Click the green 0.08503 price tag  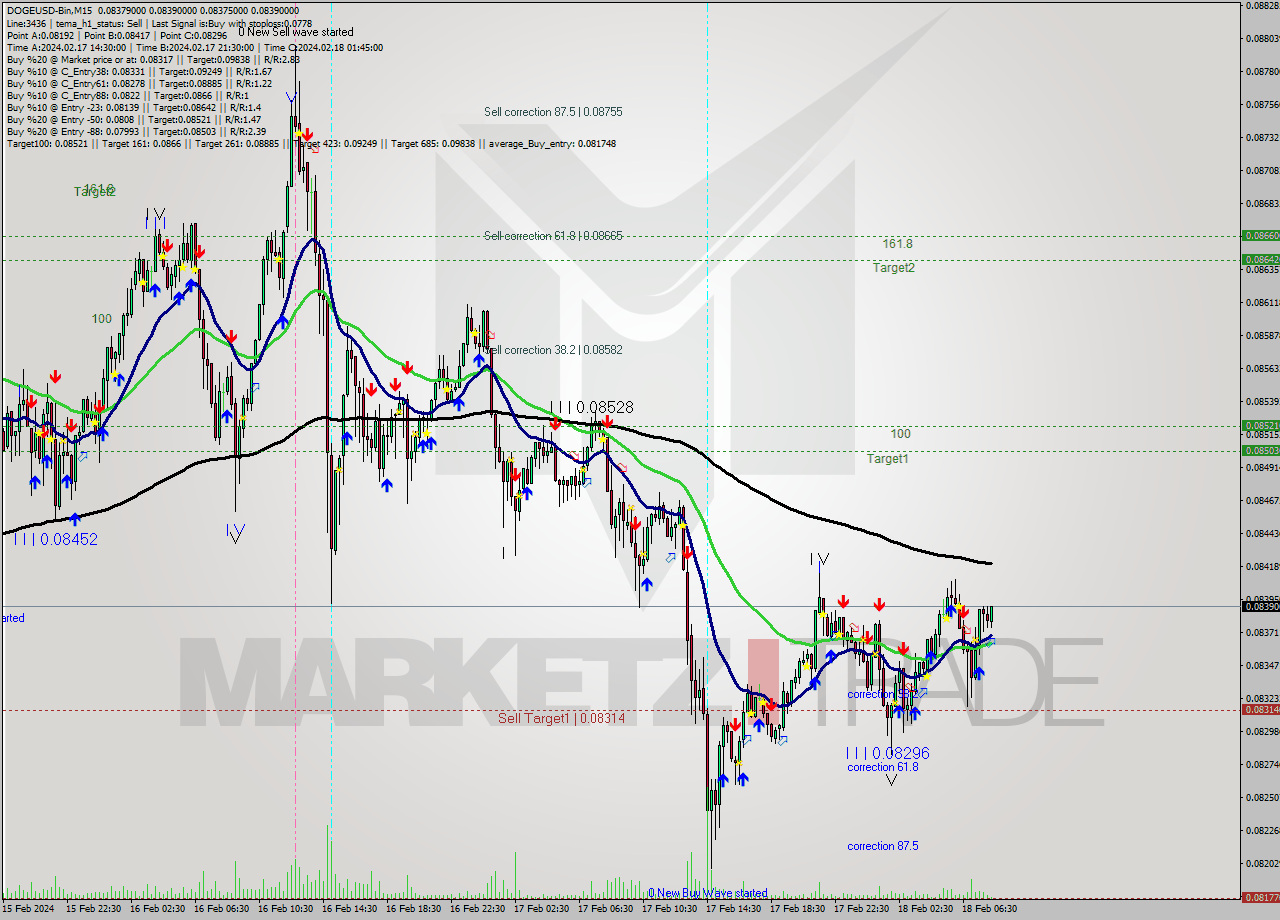point(1260,450)
